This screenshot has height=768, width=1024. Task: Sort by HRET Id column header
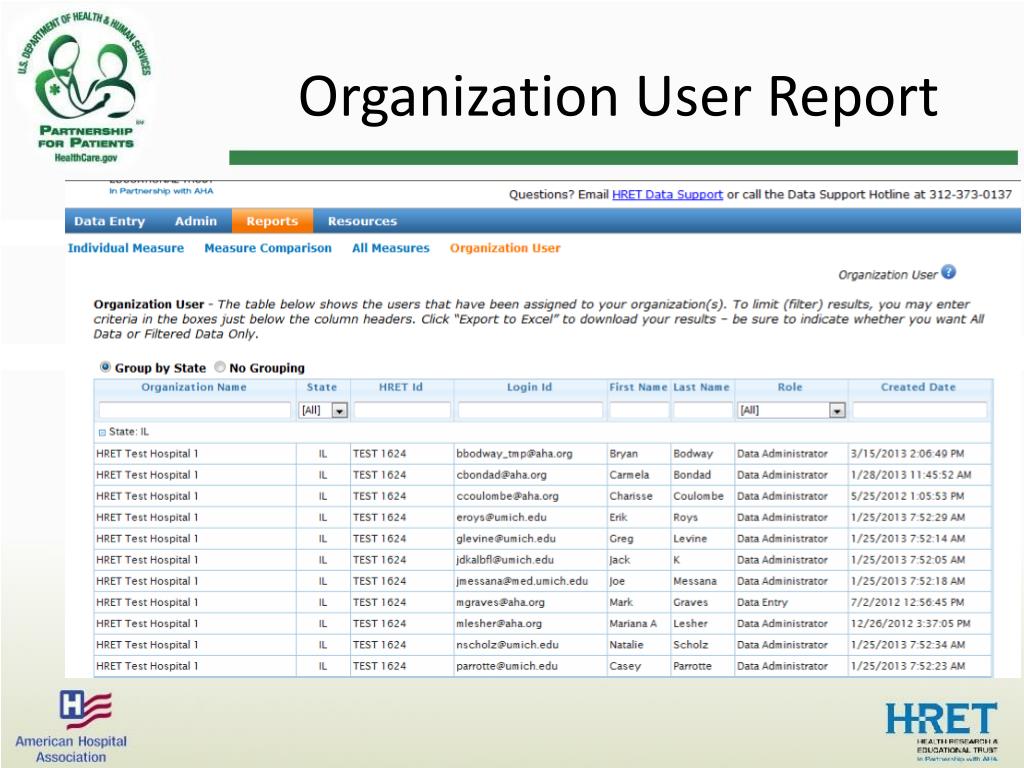click(401, 387)
